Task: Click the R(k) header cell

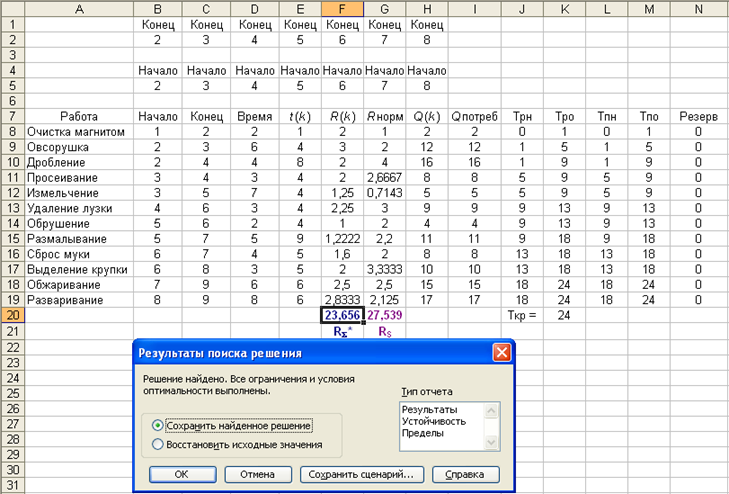Action: 342,116
